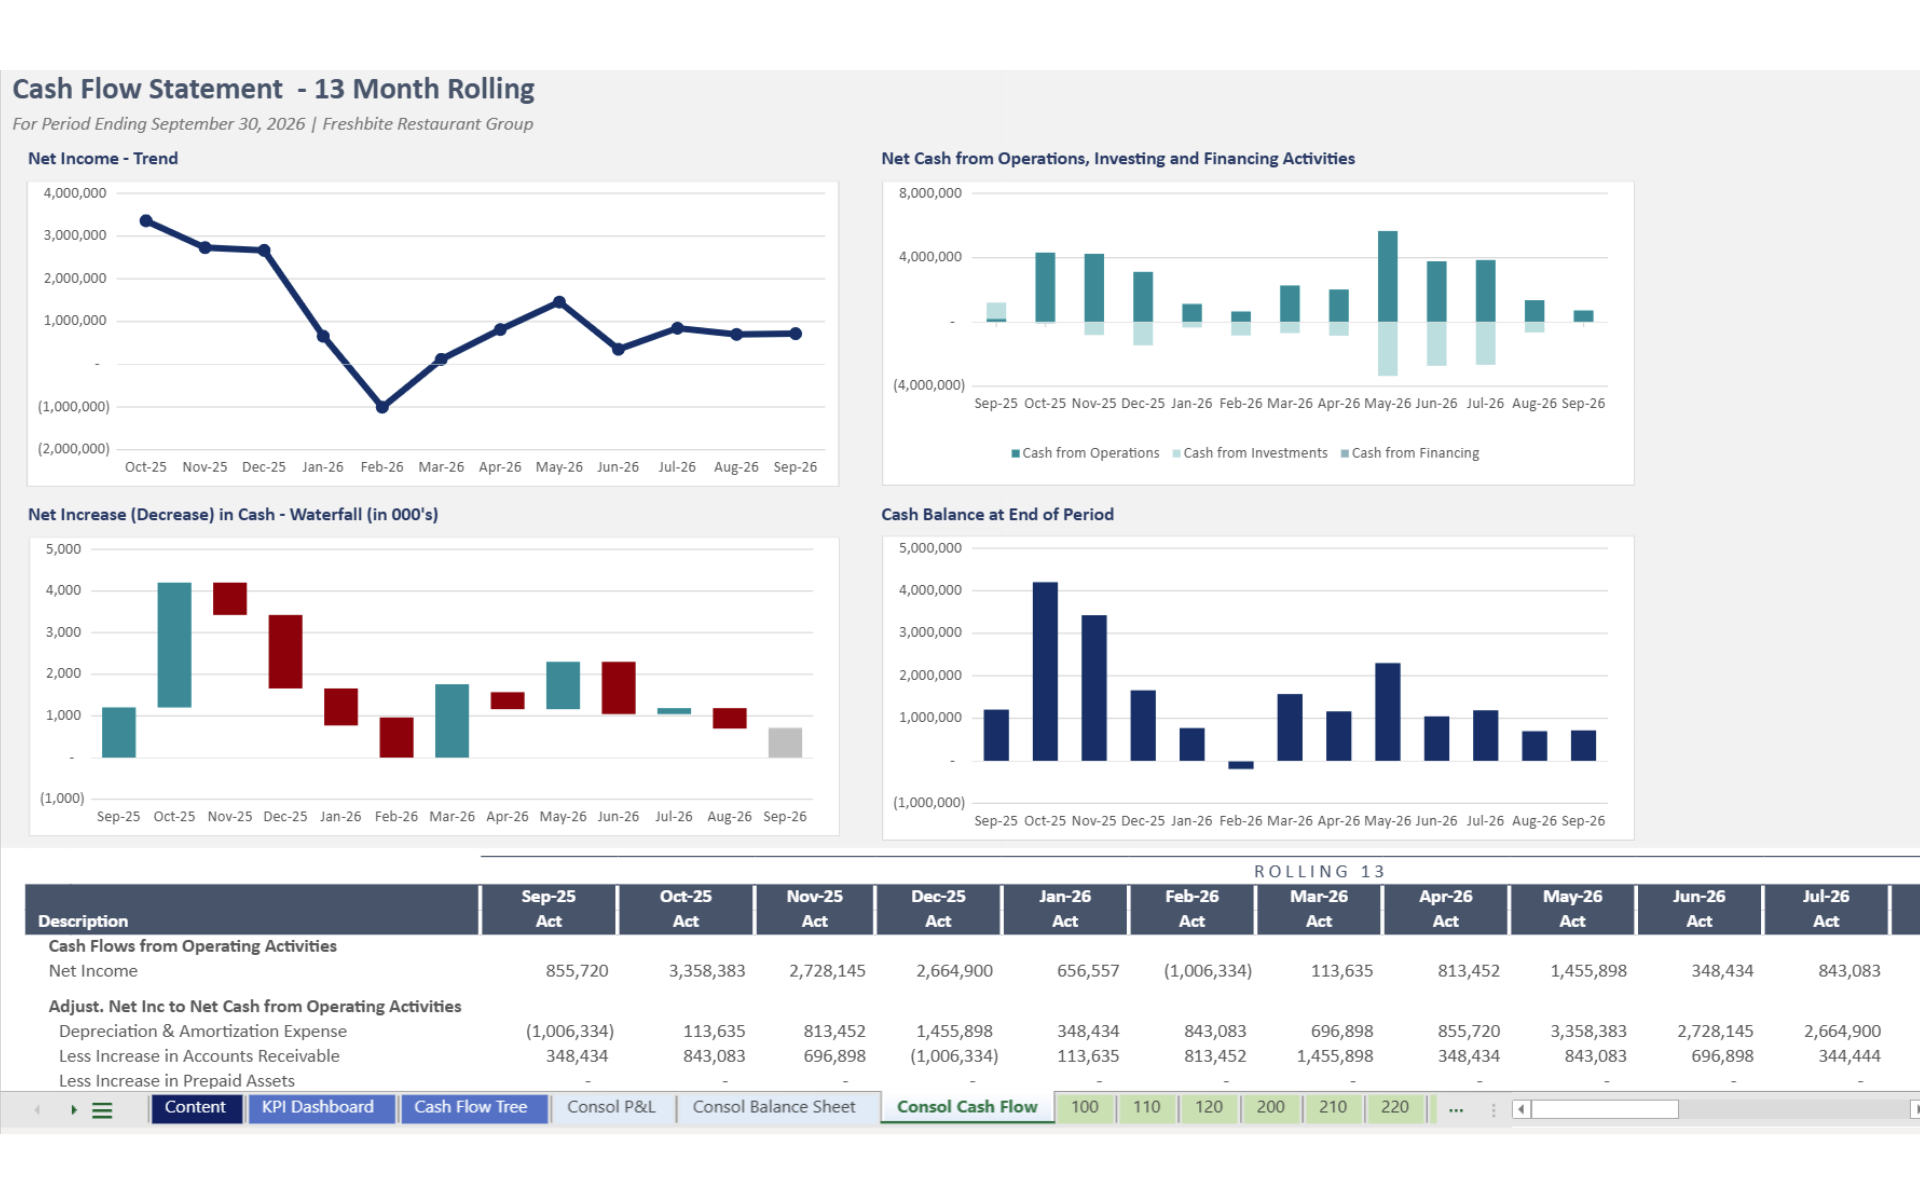Viewport: 1920px width, 1200px height.
Task: Open the KPI Dashboard sheet tab
Action: (318, 1107)
